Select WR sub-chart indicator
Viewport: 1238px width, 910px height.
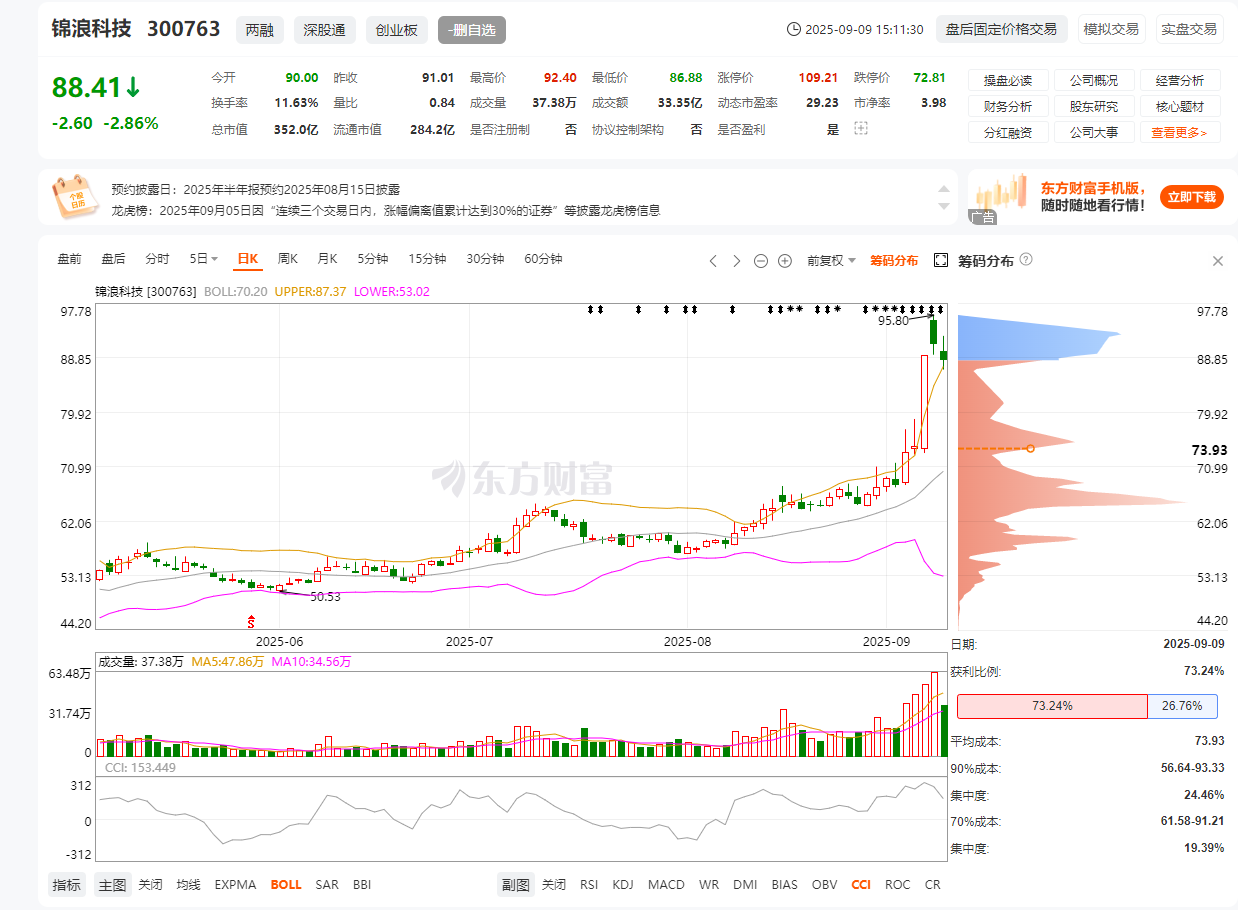709,885
